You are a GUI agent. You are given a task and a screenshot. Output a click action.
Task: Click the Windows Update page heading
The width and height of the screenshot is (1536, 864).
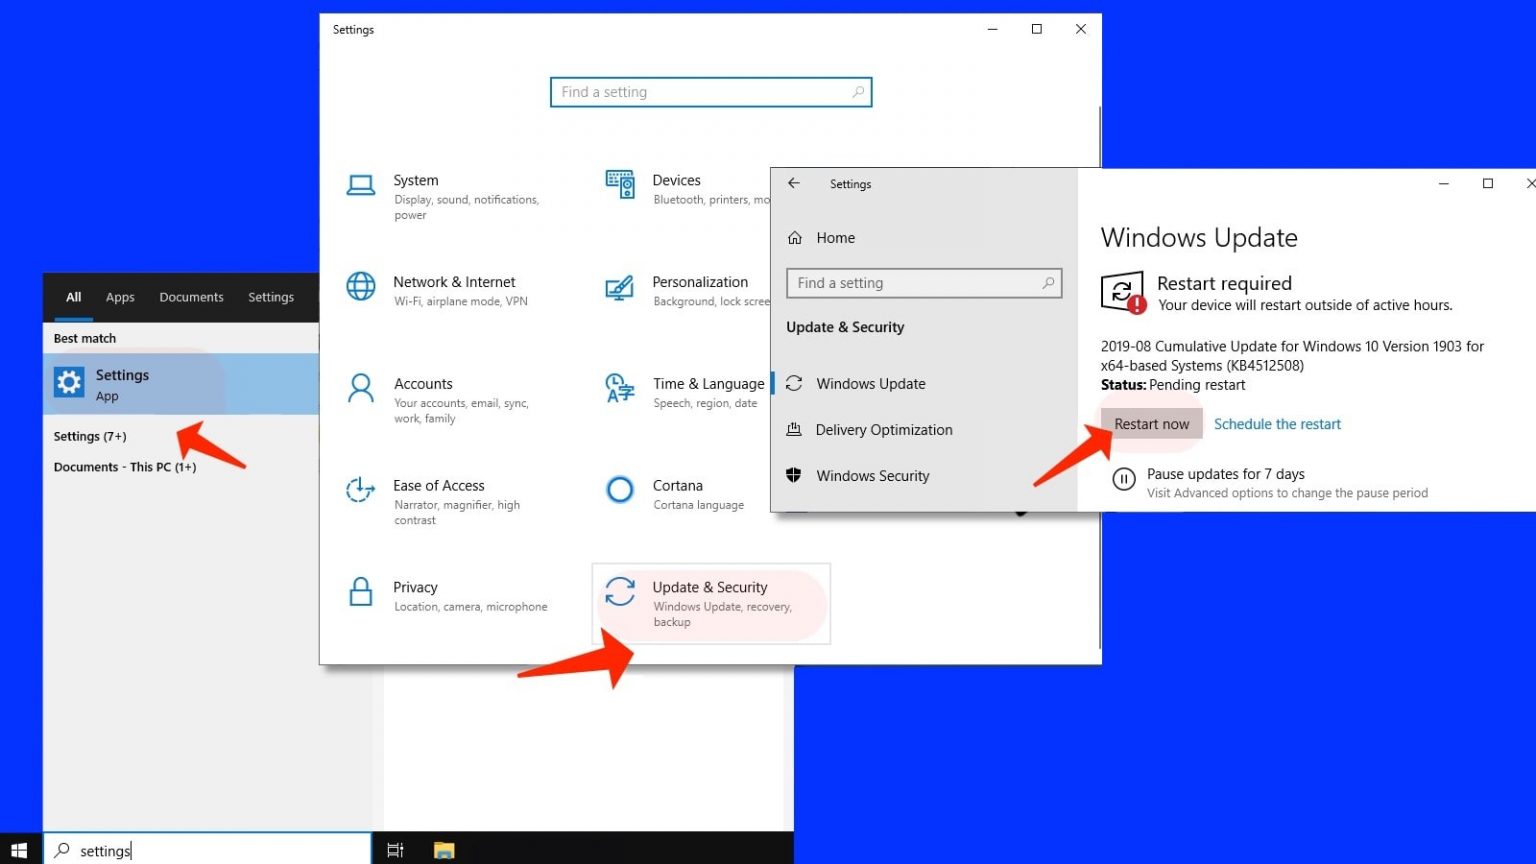pyautogui.click(x=1199, y=238)
